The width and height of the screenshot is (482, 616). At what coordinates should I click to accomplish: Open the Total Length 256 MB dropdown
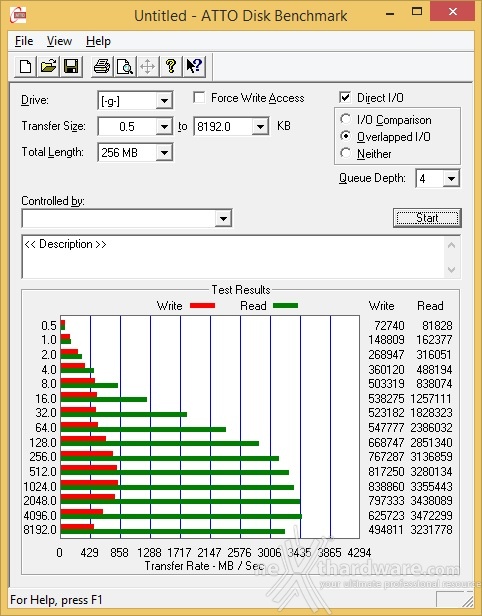coord(164,153)
